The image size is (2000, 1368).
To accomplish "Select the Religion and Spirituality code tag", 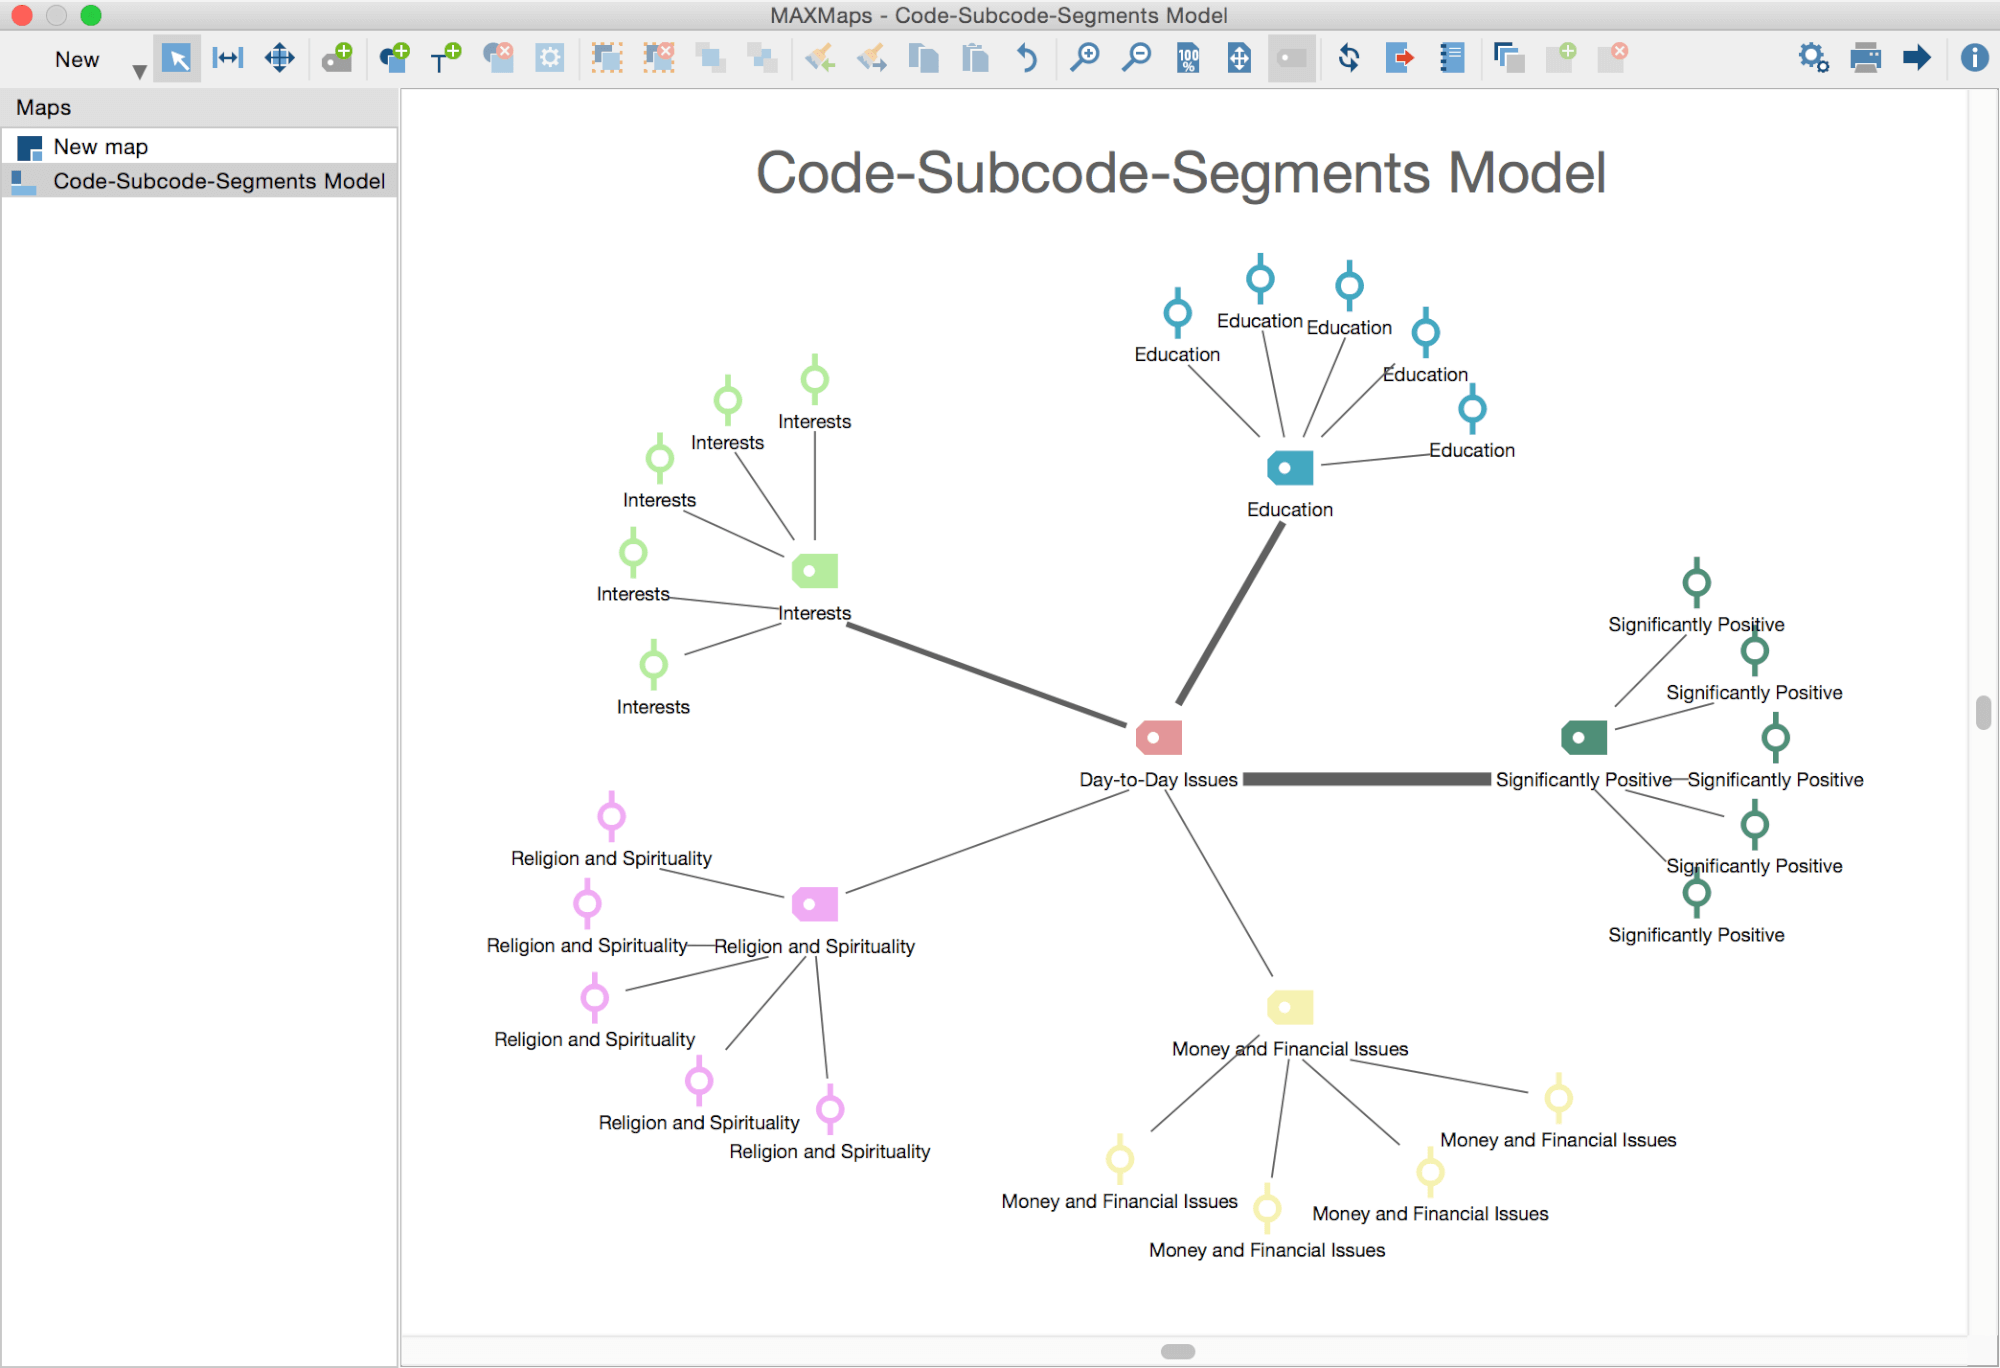I will coord(815,905).
